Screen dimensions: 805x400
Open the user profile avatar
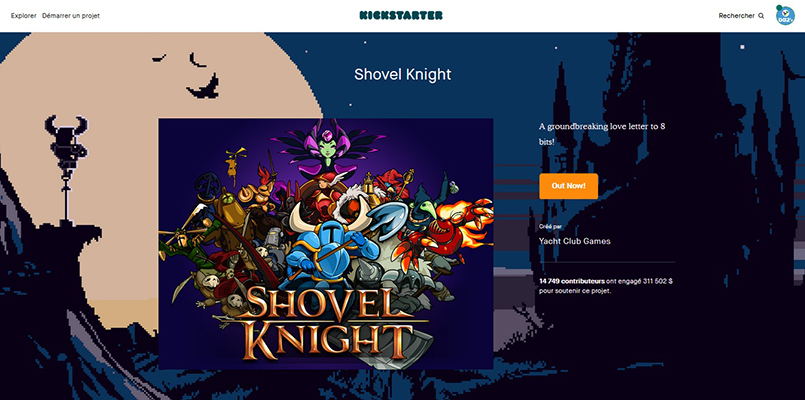[785, 16]
